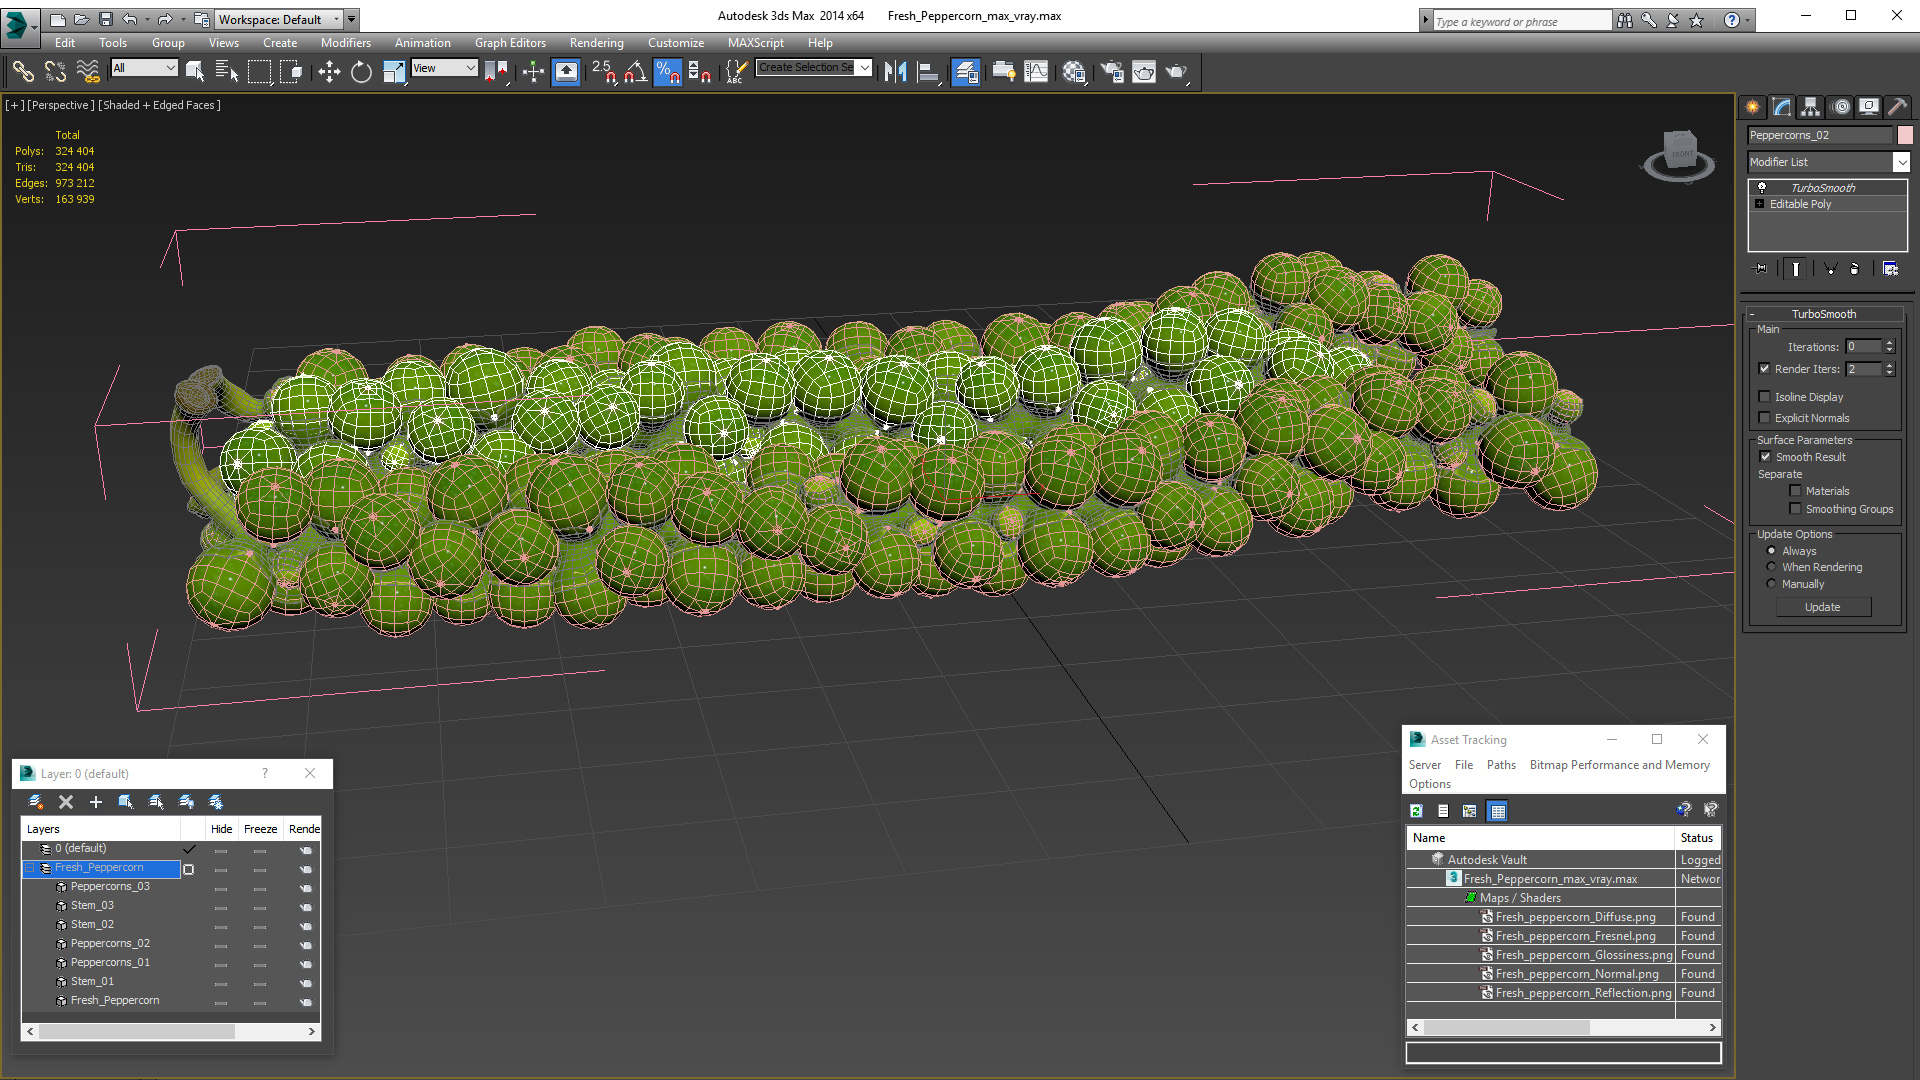Click the Align tool icon
This screenshot has height=1080, width=1920.
point(928,71)
